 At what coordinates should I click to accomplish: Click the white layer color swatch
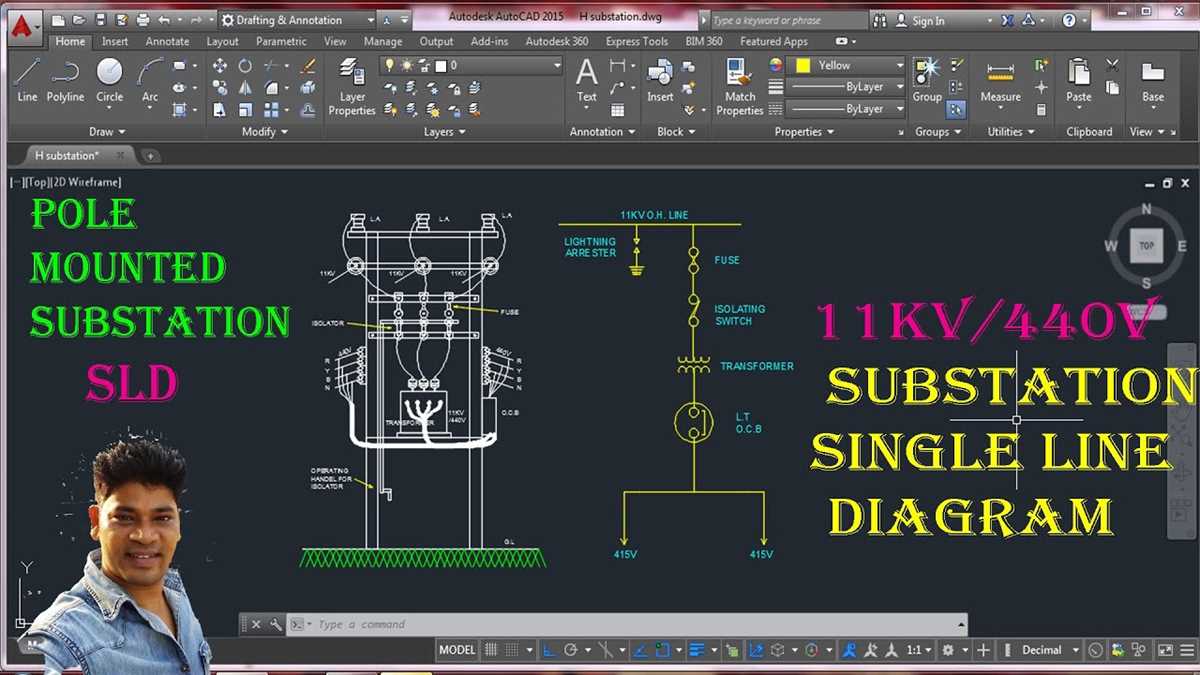click(441, 65)
